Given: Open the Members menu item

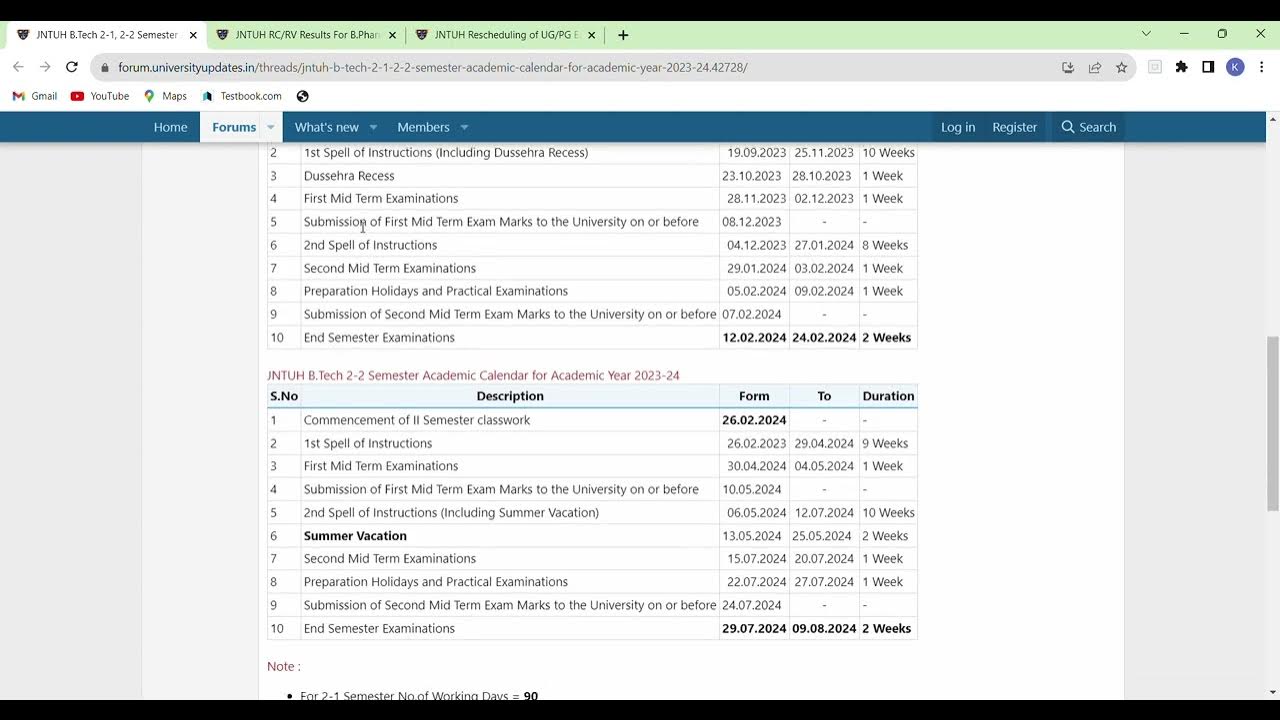Looking at the screenshot, I should pyautogui.click(x=423, y=127).
